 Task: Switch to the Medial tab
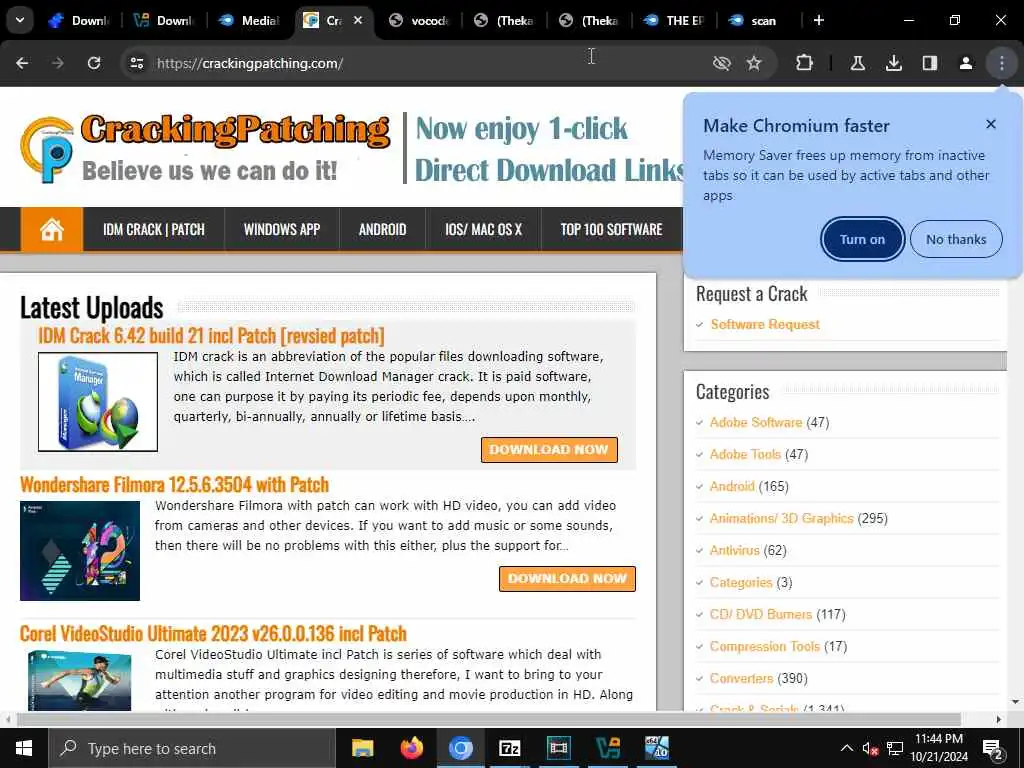pyautogui.click(x=249, y=21)
